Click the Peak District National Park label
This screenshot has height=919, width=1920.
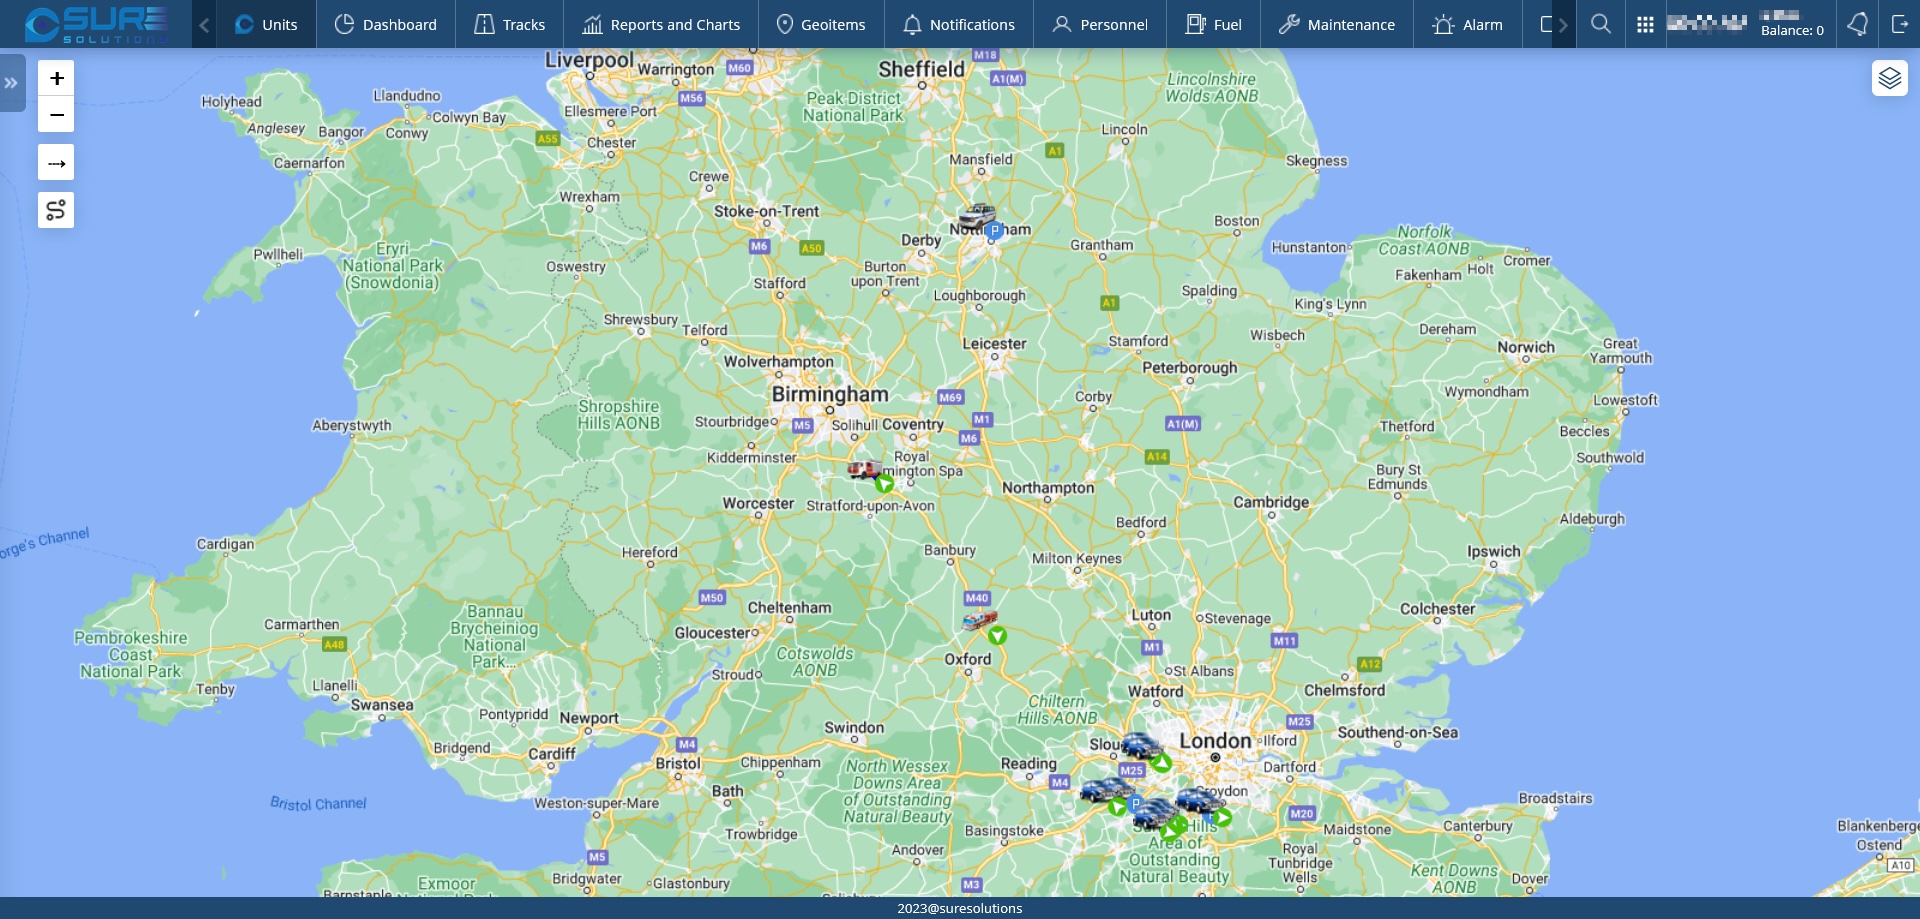pyautogui.click(x=854, y=106)
